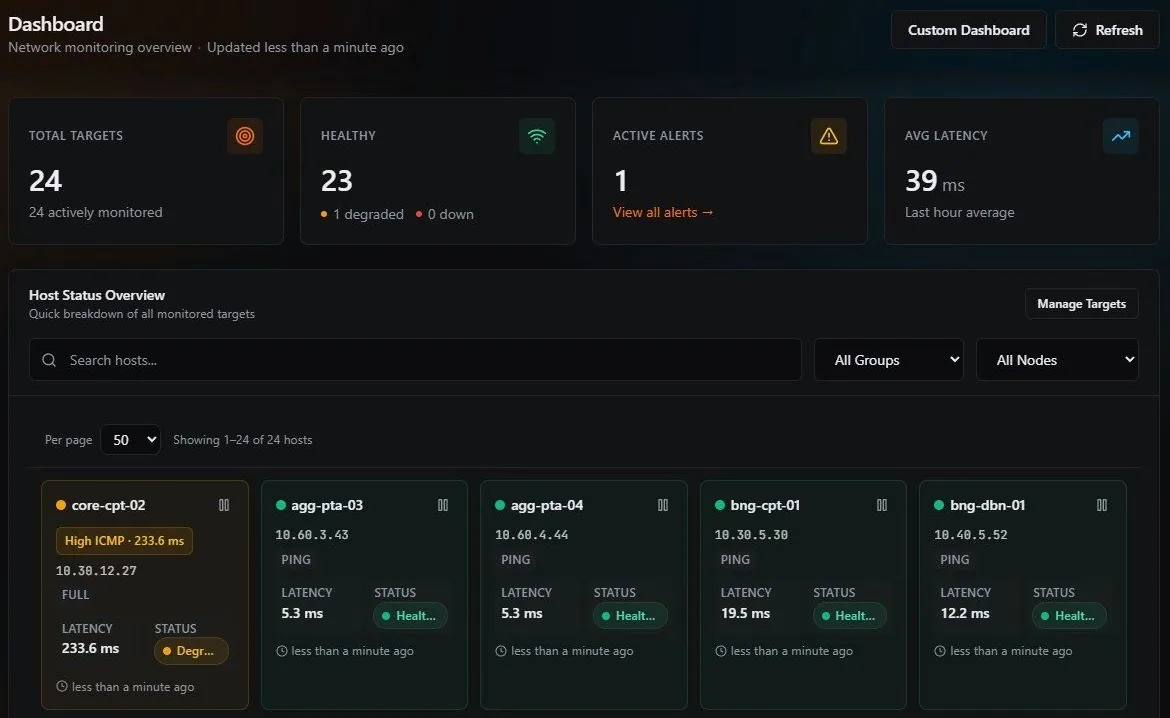The height and width of the screenshot is (718, 1170).
Task: Open the core-cpt-02 host name
Action: [x=108, y=505]
